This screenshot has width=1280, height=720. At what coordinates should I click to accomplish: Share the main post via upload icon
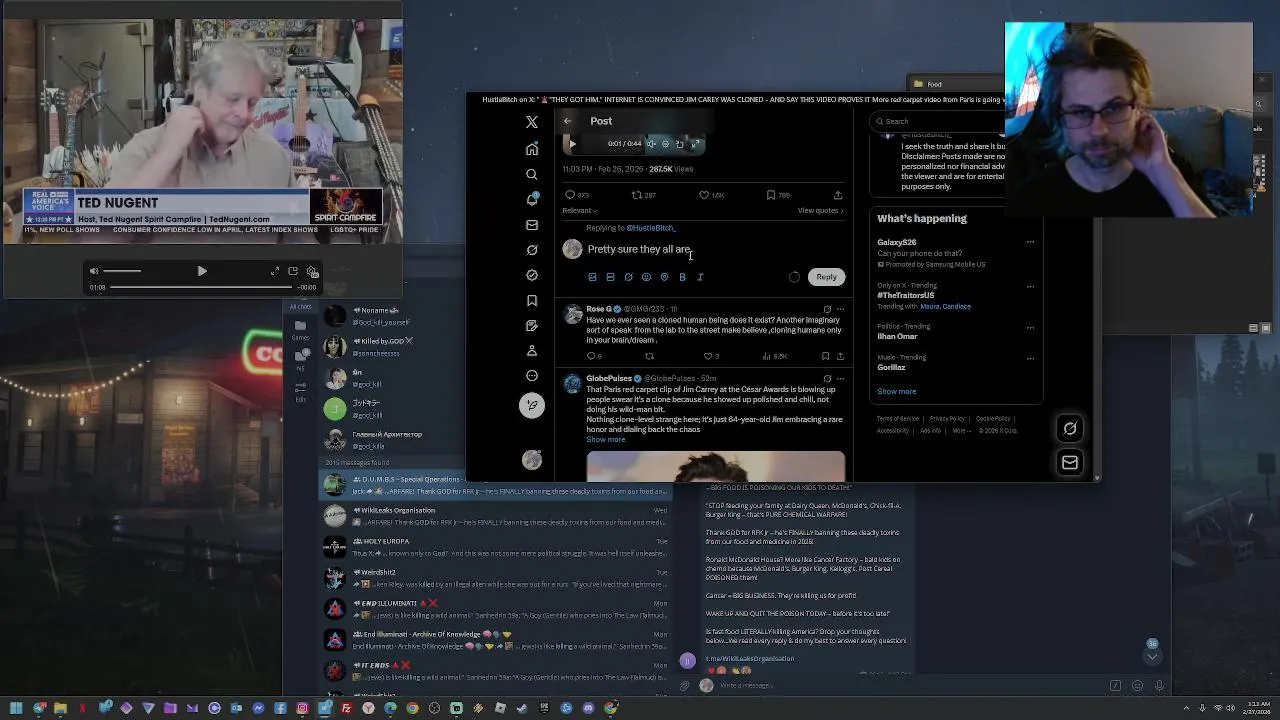pyautogui.click(x=838, y=195)
